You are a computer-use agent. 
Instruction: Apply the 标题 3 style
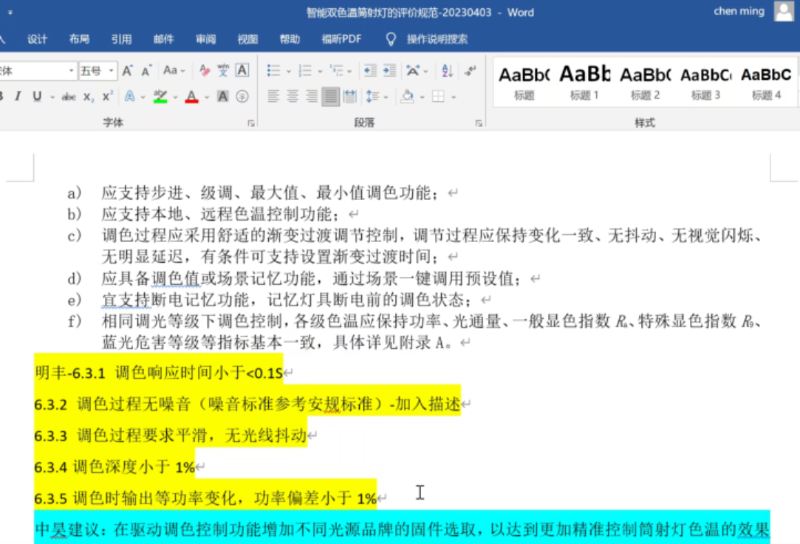click(705, 80)
